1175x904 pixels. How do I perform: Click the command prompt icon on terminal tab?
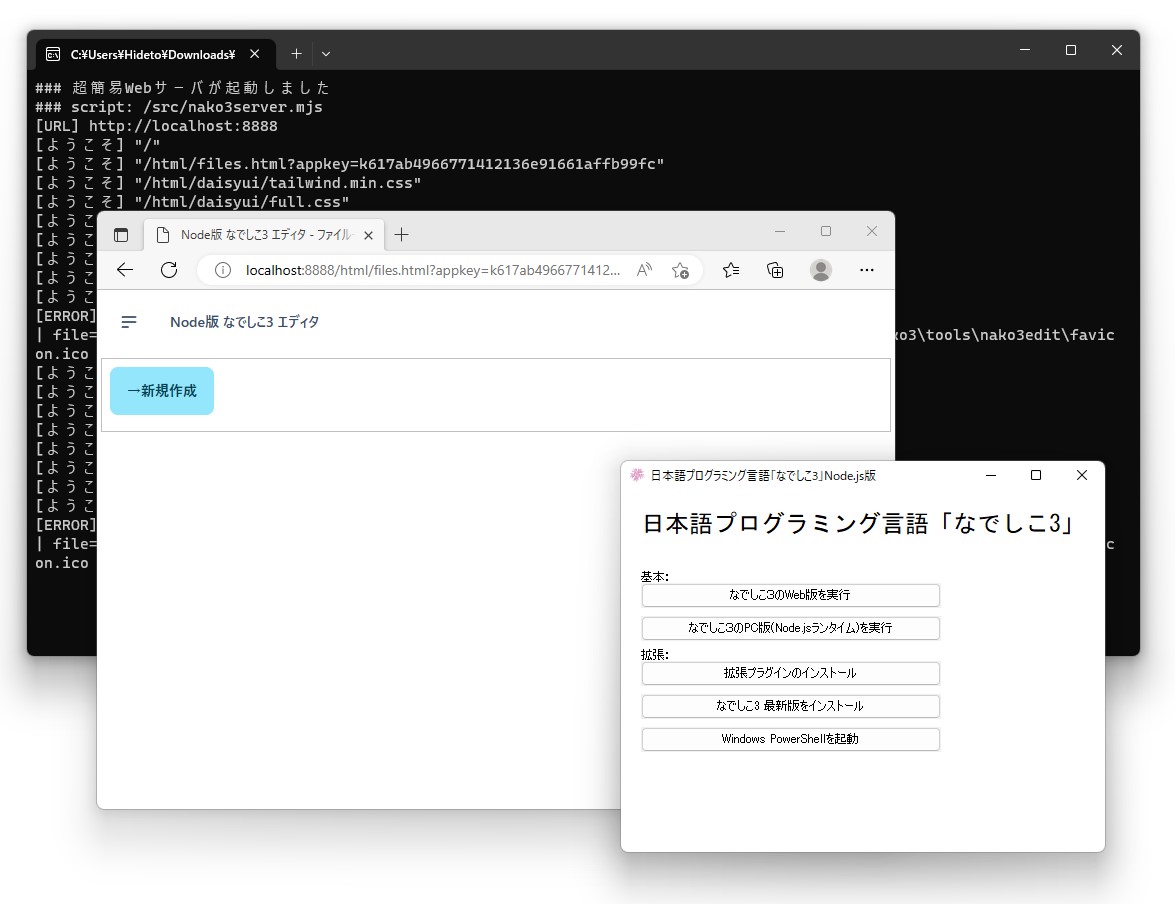click(x=55, y=53)
